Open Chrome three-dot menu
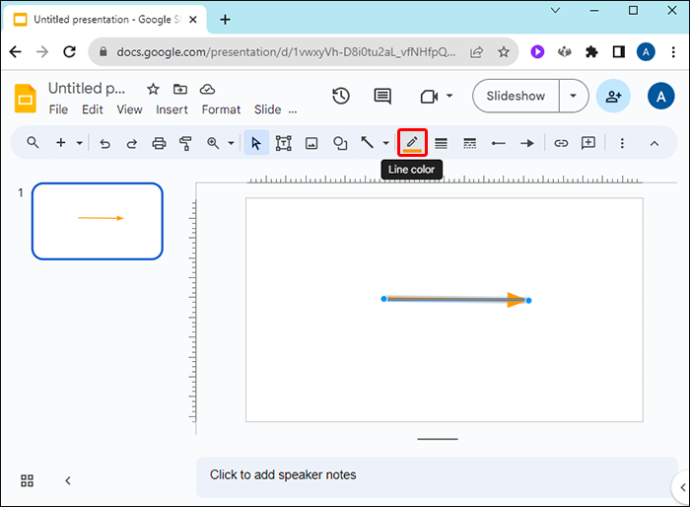 (x=673, y=52)
